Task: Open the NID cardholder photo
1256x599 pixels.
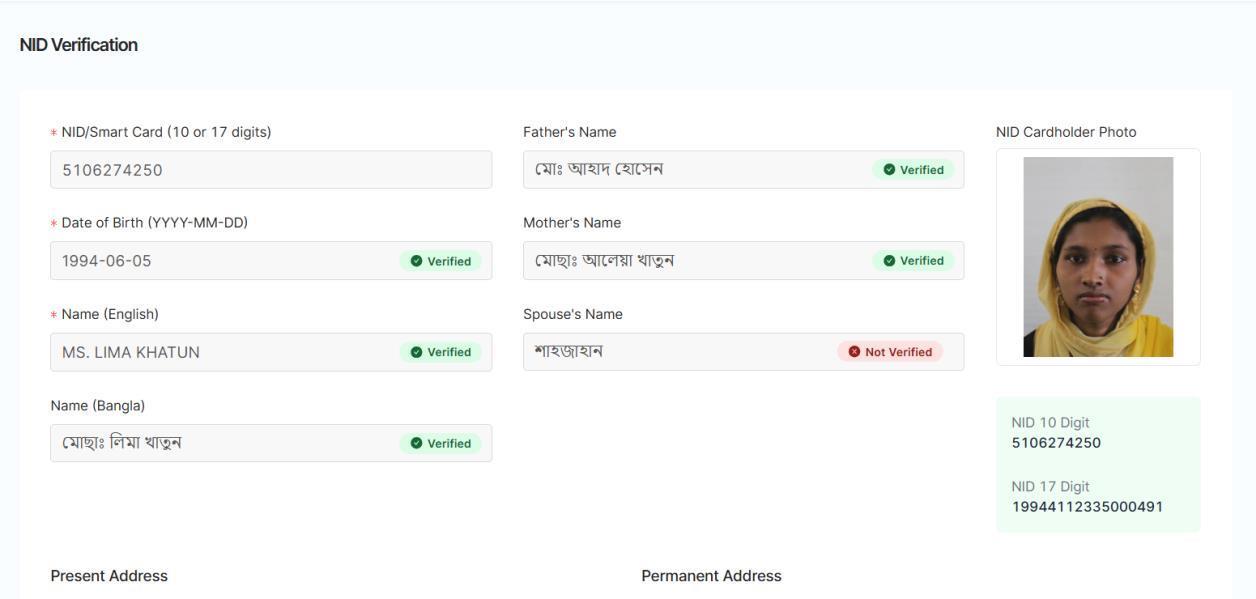Action: [1098, 257]
